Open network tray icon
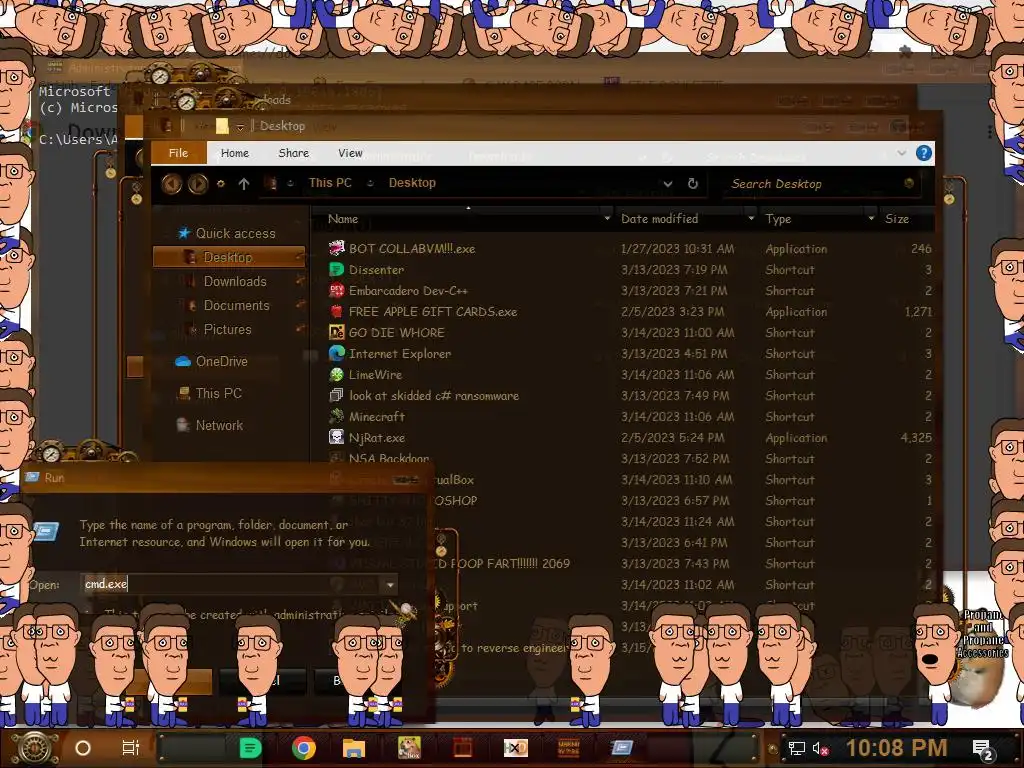 tap(796, 748)
